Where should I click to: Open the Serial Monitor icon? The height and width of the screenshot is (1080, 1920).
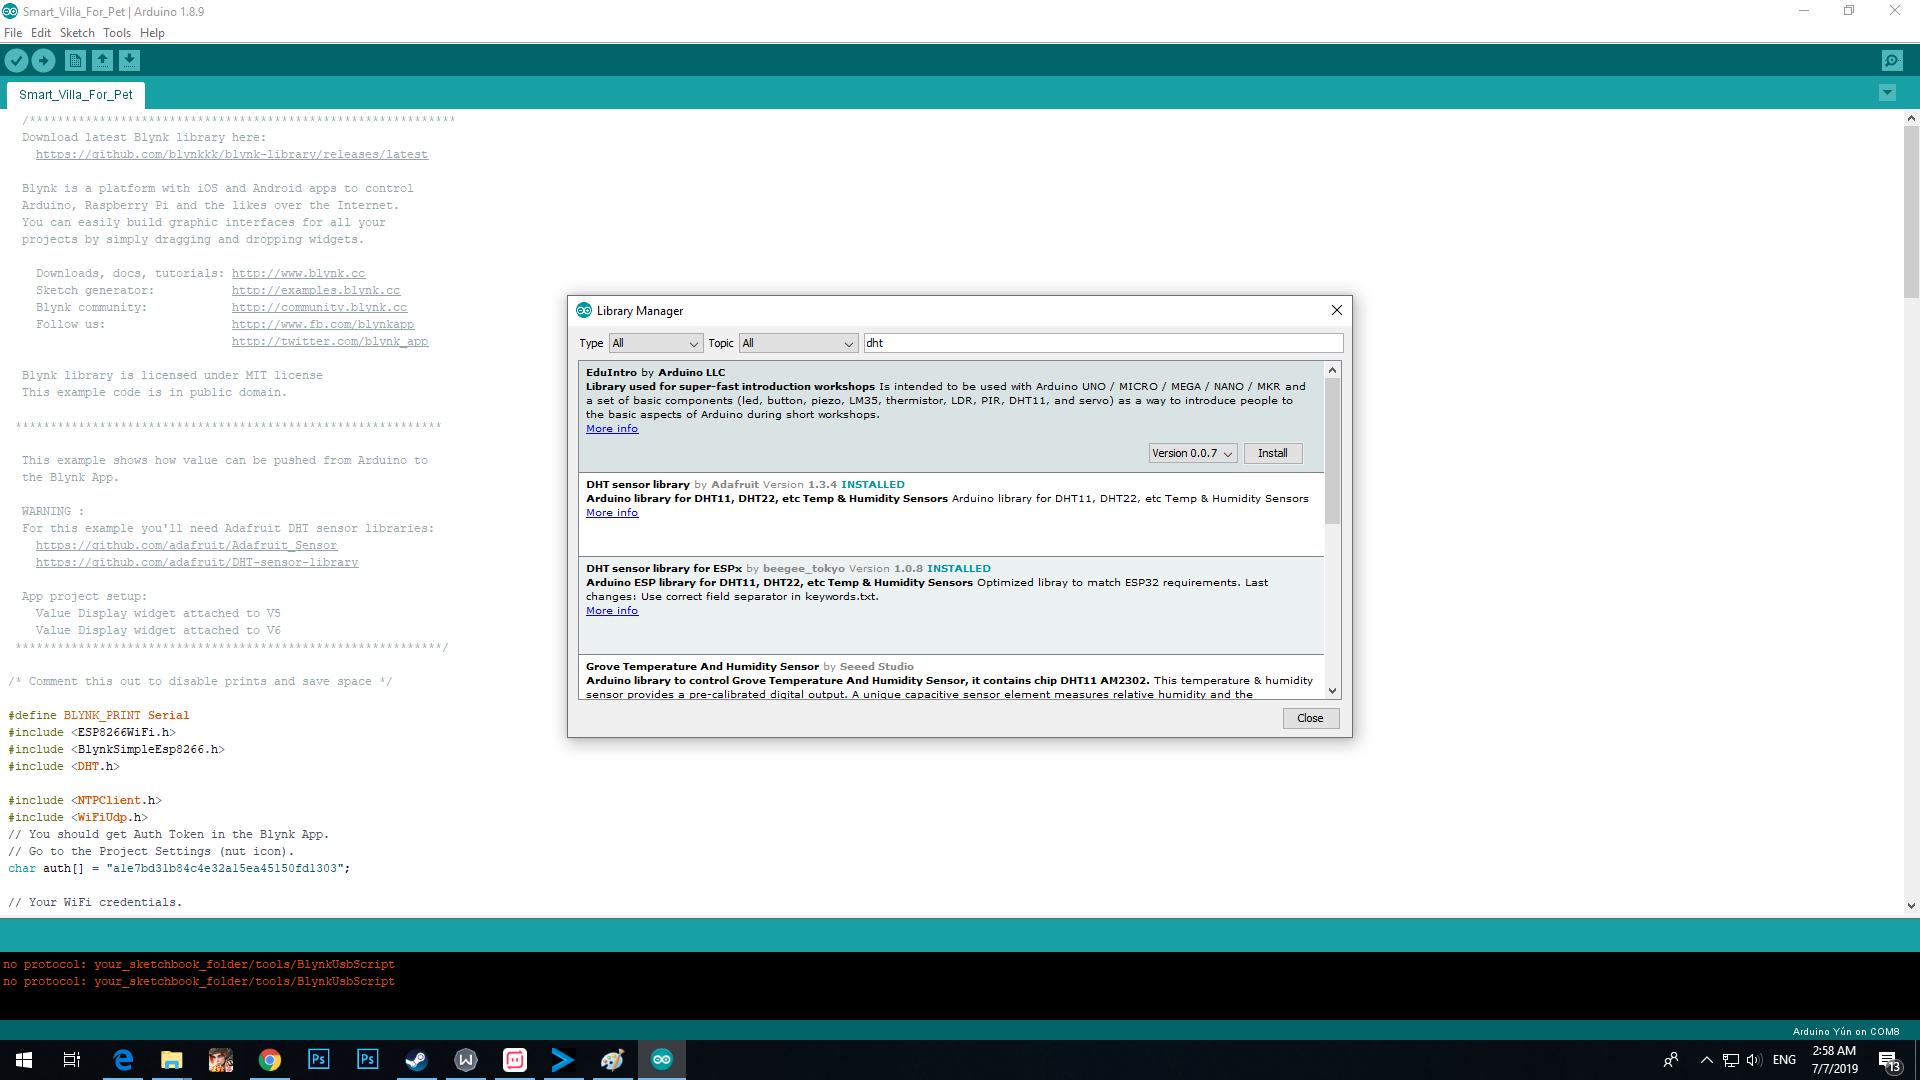[1892, 61]
